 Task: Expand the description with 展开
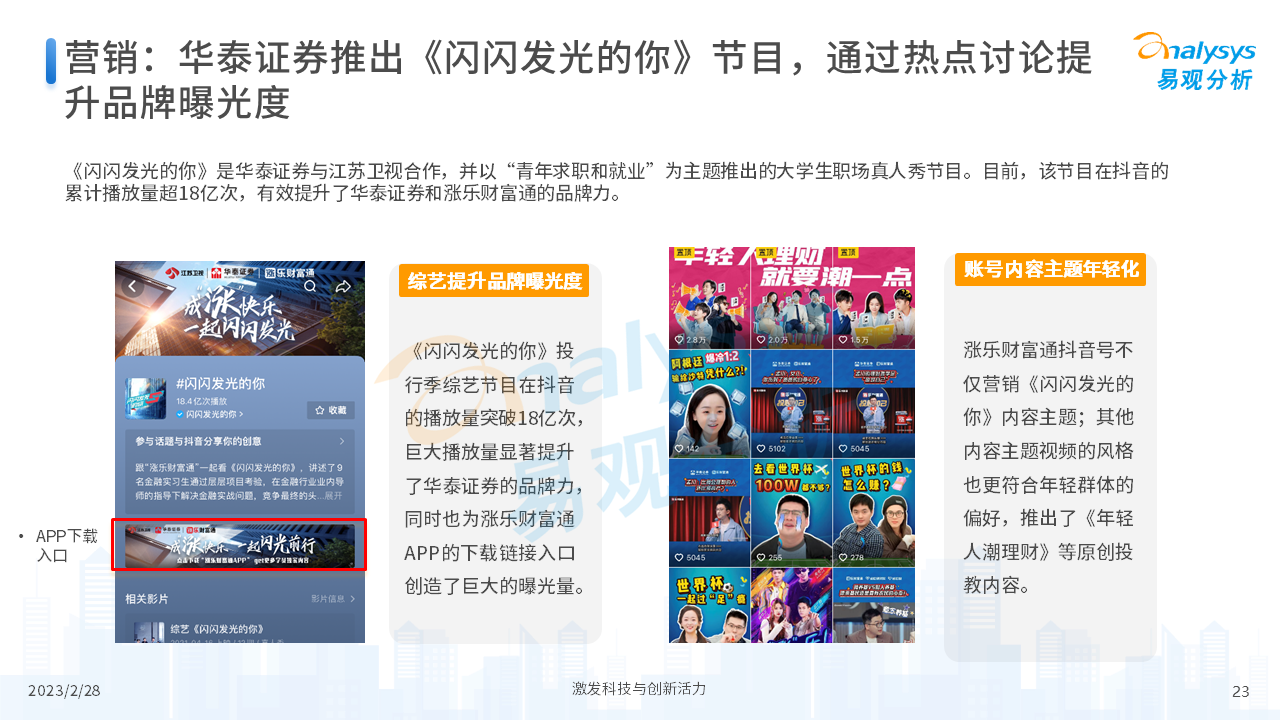point(333,495)
